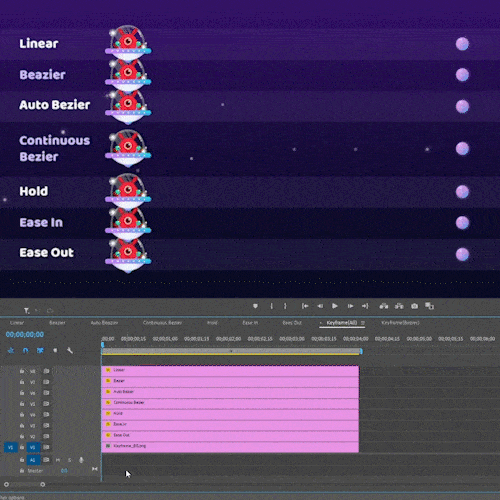Screen dimensions: 500x500
Task: Click the timeline zoom scrollbar left handle
Action: click(6, 484)
